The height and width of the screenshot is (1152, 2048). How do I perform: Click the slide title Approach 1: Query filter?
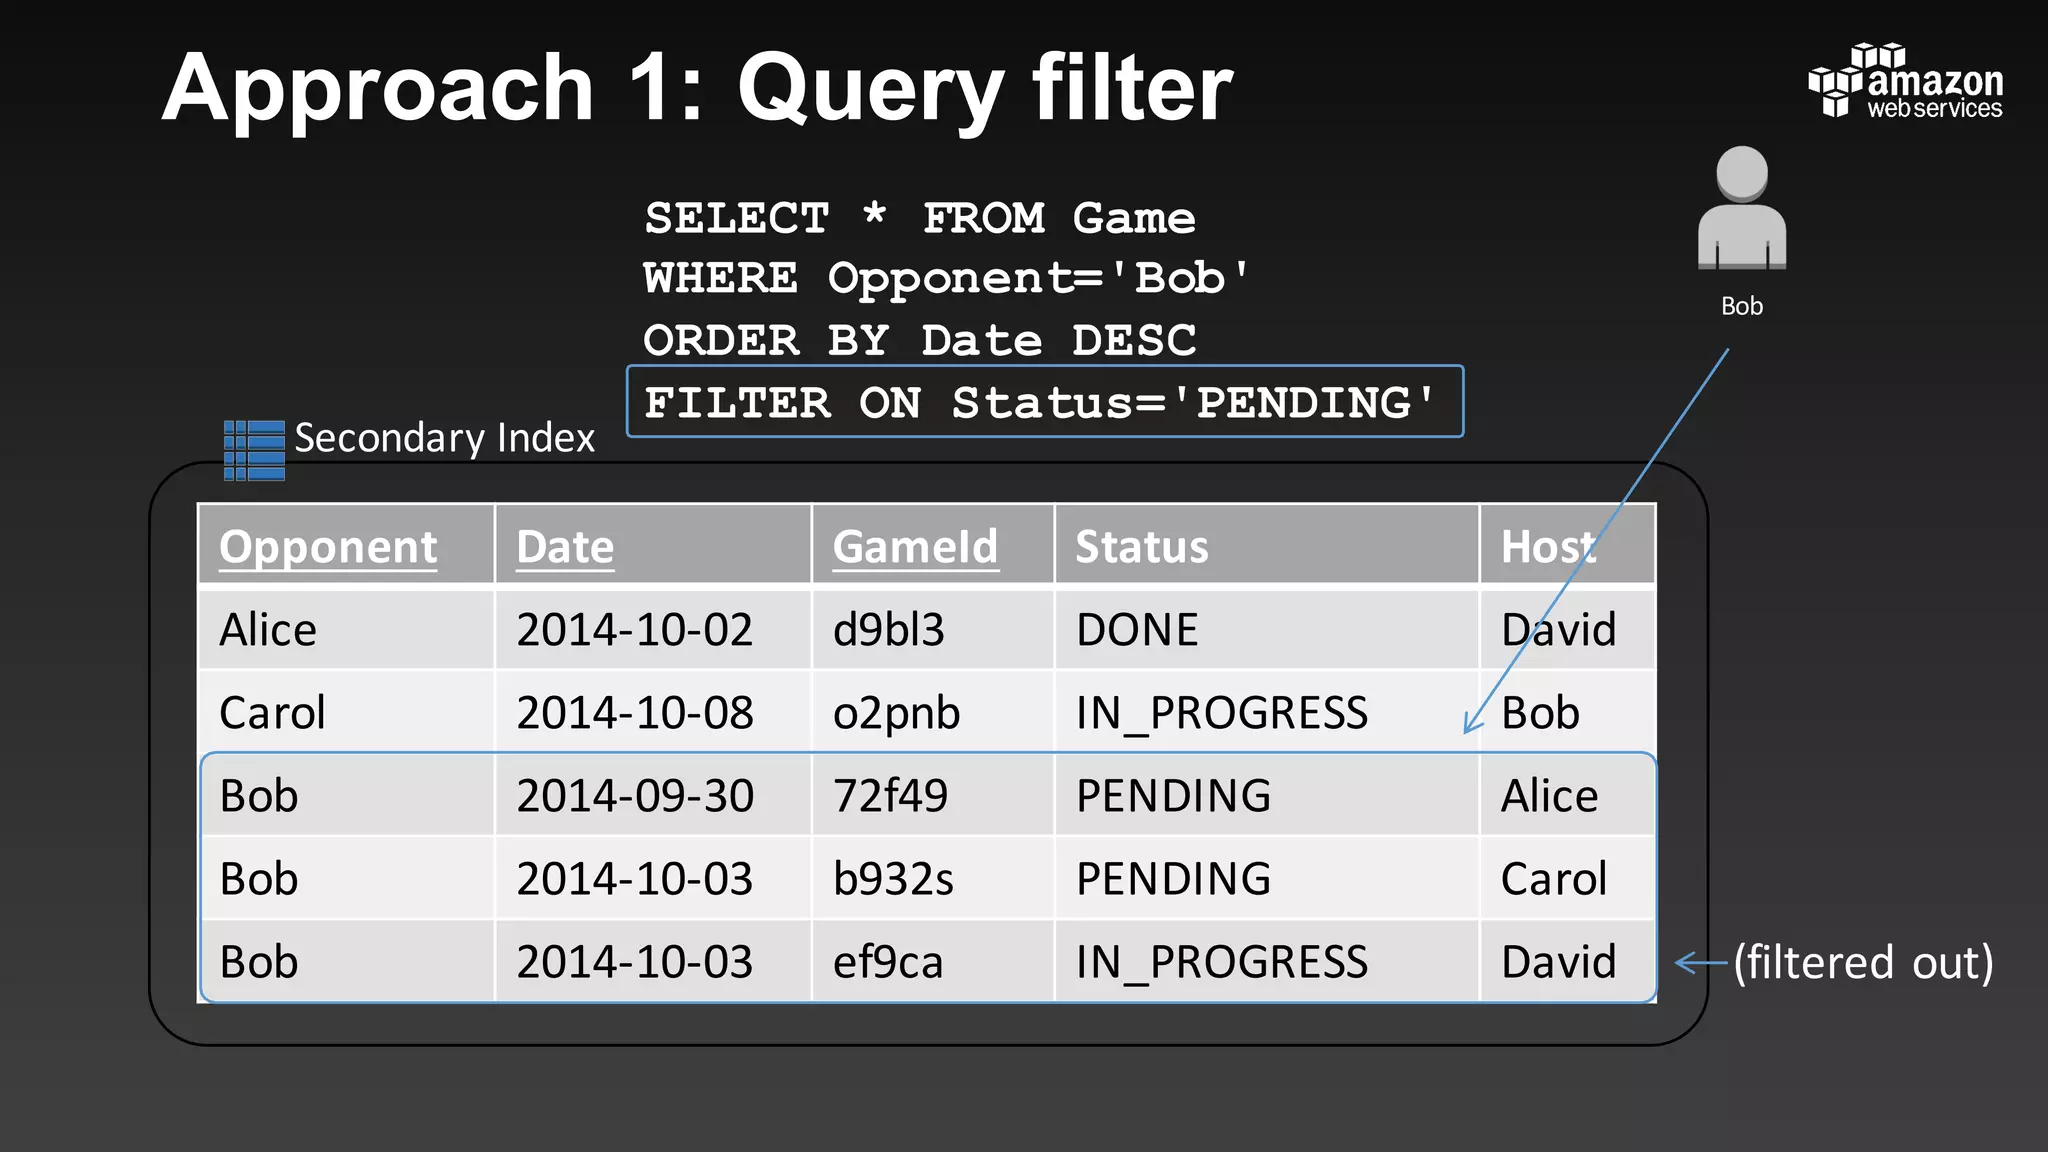point(697,88)
